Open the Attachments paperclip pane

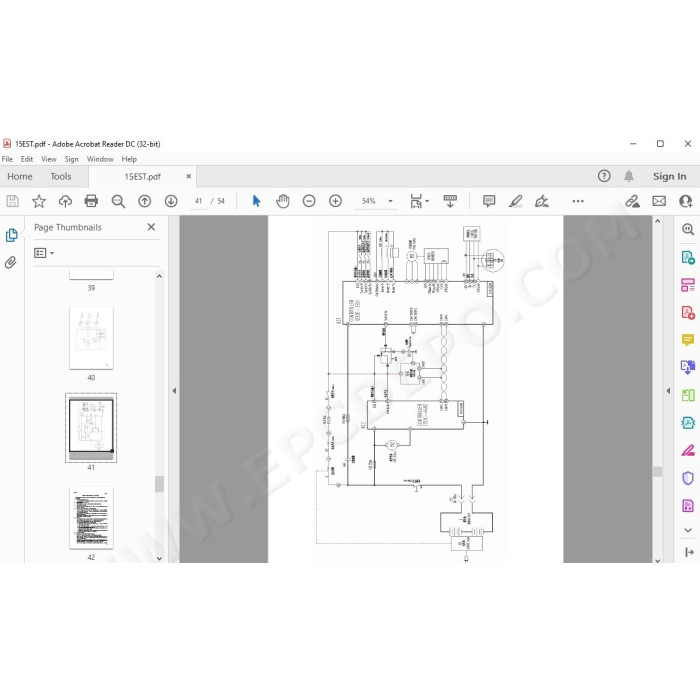pyautogui.click(x=11, y=262)
